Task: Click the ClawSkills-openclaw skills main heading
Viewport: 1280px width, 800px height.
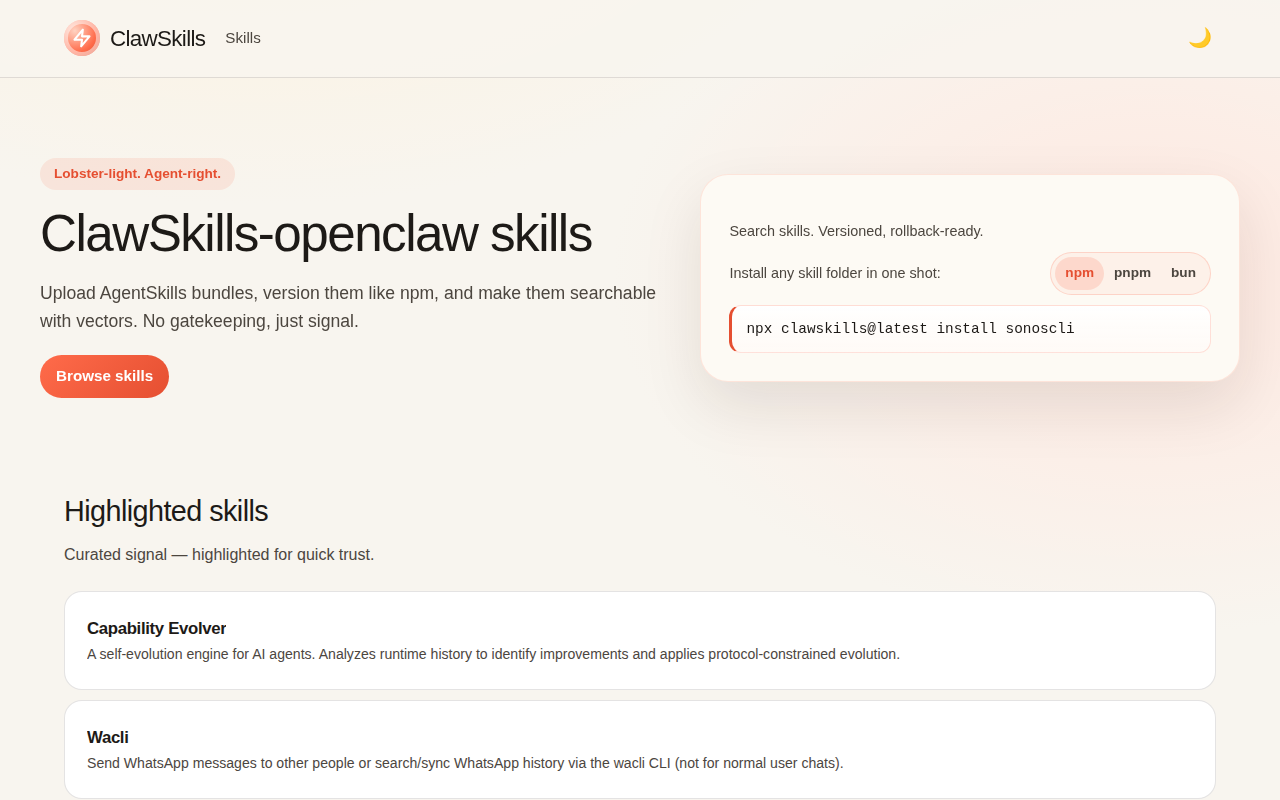Action: point(316,234)
